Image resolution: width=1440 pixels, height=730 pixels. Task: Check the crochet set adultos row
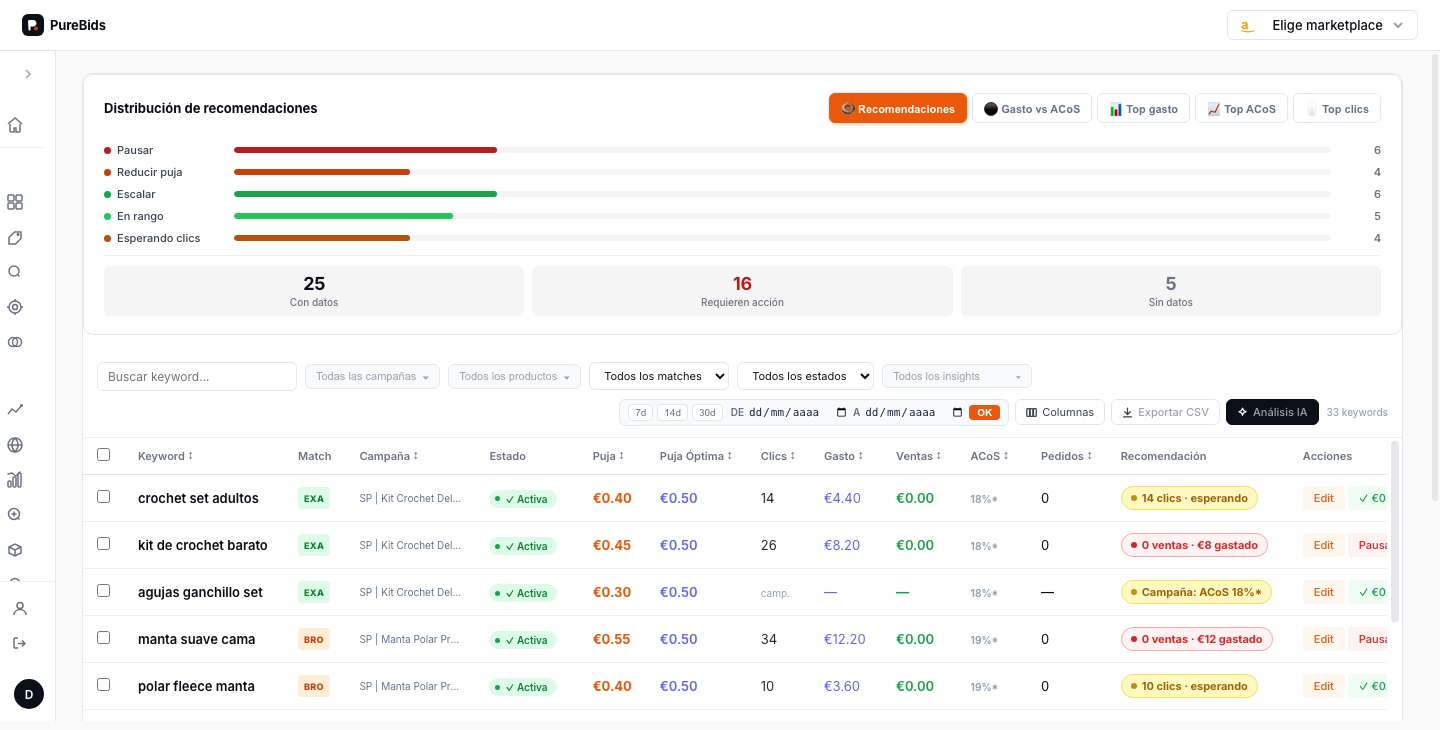pyautogui.click(x=104, y=497)
